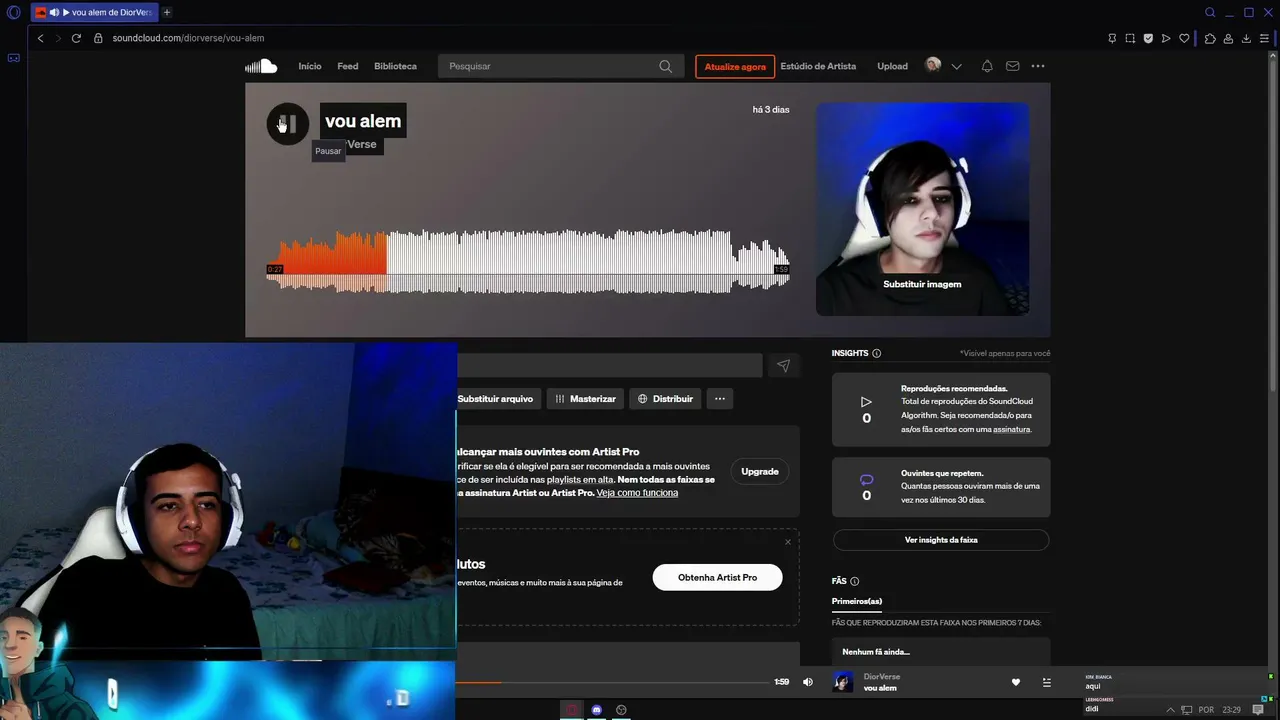Open Estúdio de Artista
This screenshot has width=1280, height=720.
pyautogui.click(x=818, y=66)
